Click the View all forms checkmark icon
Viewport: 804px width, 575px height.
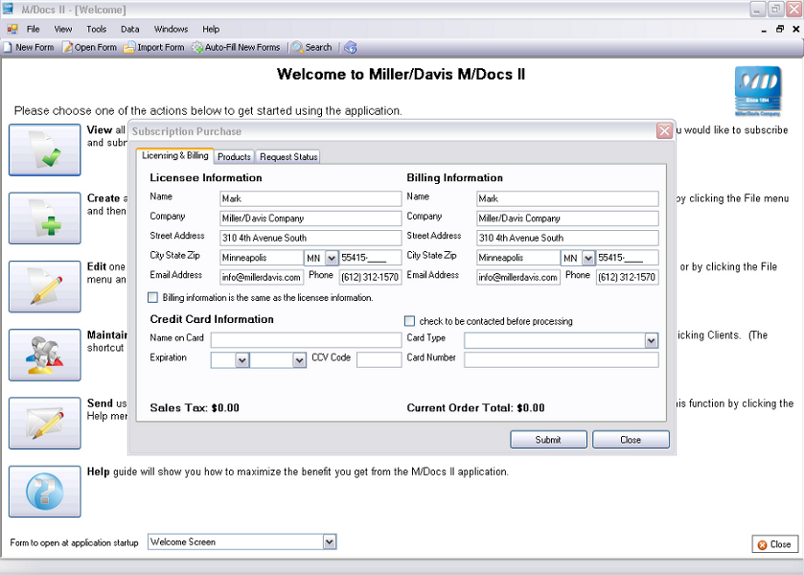(45, 149)
